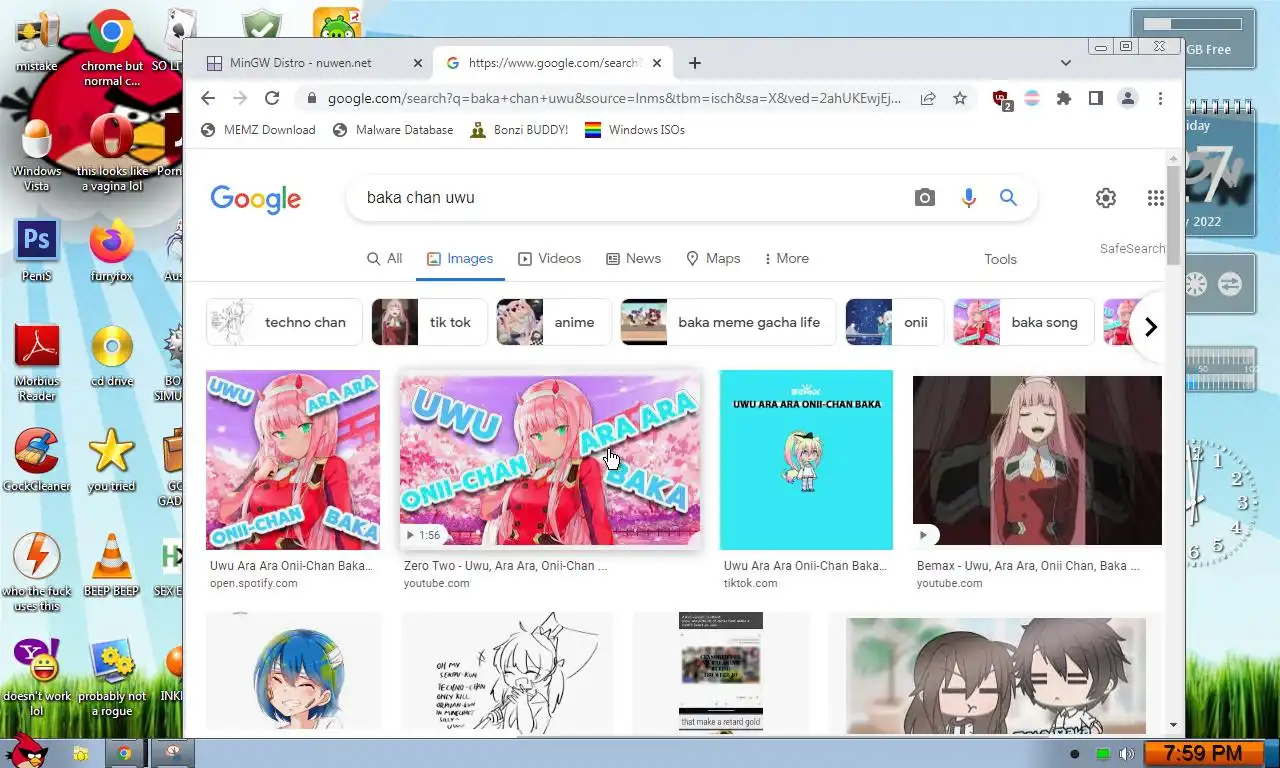This screenshot has height=768, width=1280.
Task: Select the News results tab
Action: click(x=633, y=258)
